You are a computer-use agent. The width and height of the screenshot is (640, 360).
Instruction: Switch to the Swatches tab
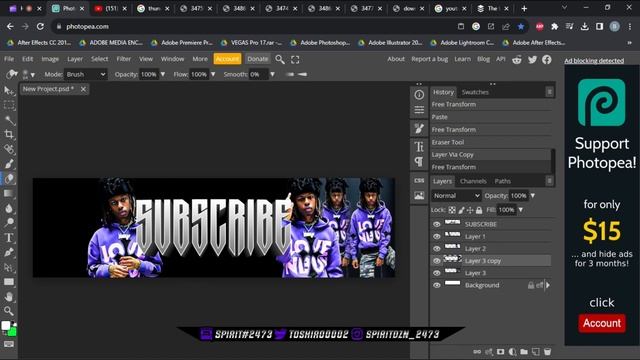pos(475,92)
